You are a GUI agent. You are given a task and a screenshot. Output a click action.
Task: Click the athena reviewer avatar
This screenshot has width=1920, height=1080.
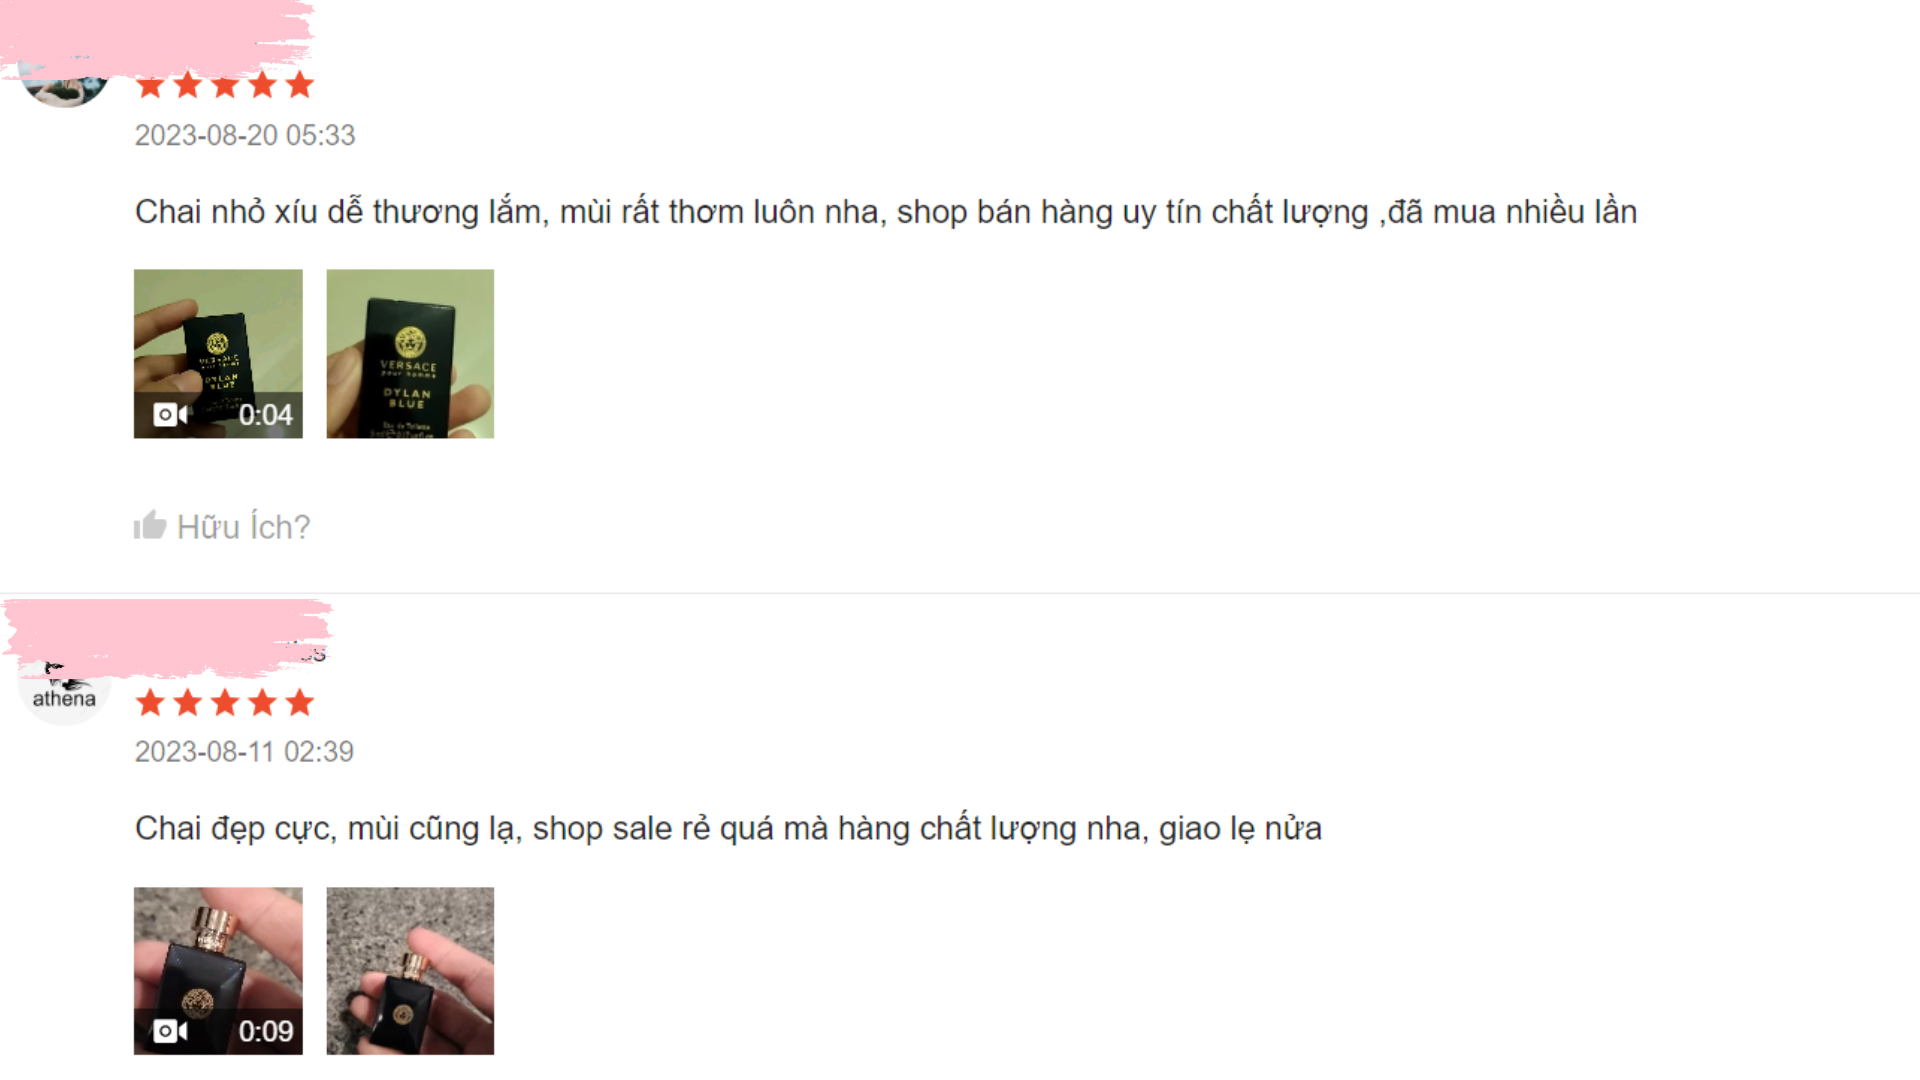[64, 690]
